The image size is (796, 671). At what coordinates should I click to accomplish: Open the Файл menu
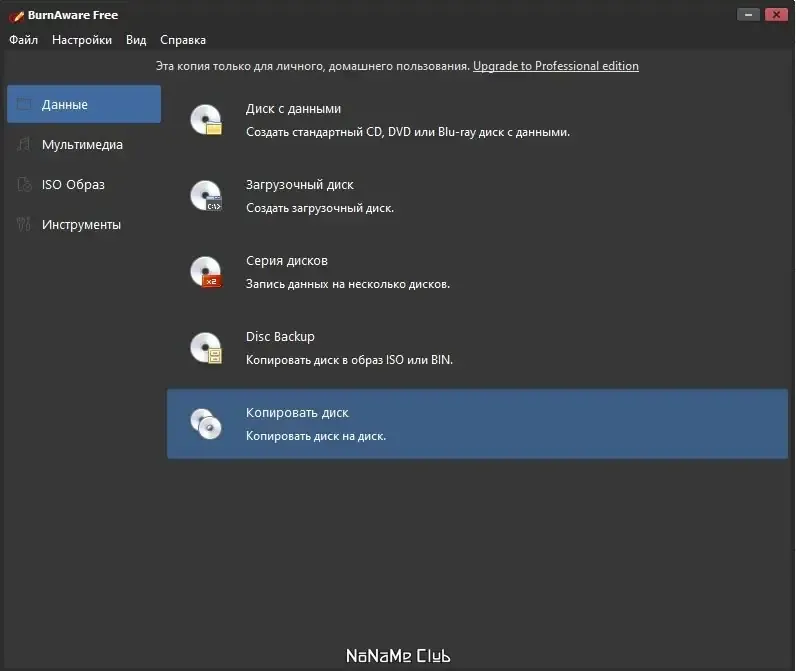click(23, 40)
